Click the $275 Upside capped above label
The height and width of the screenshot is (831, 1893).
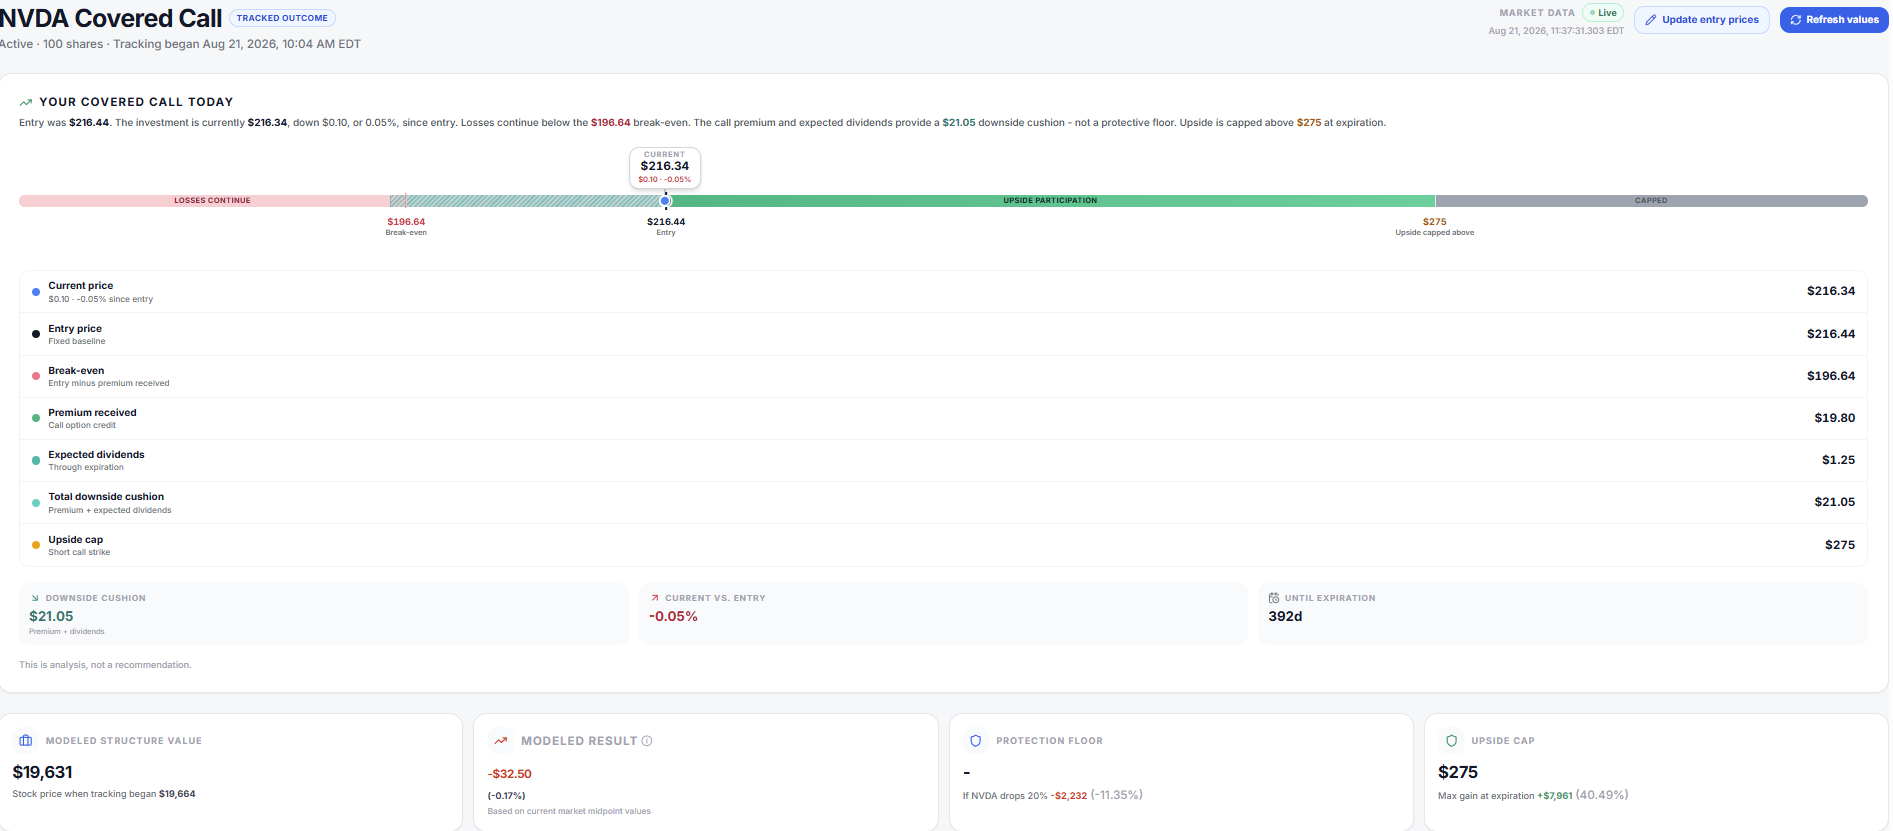click(1435, 227)
